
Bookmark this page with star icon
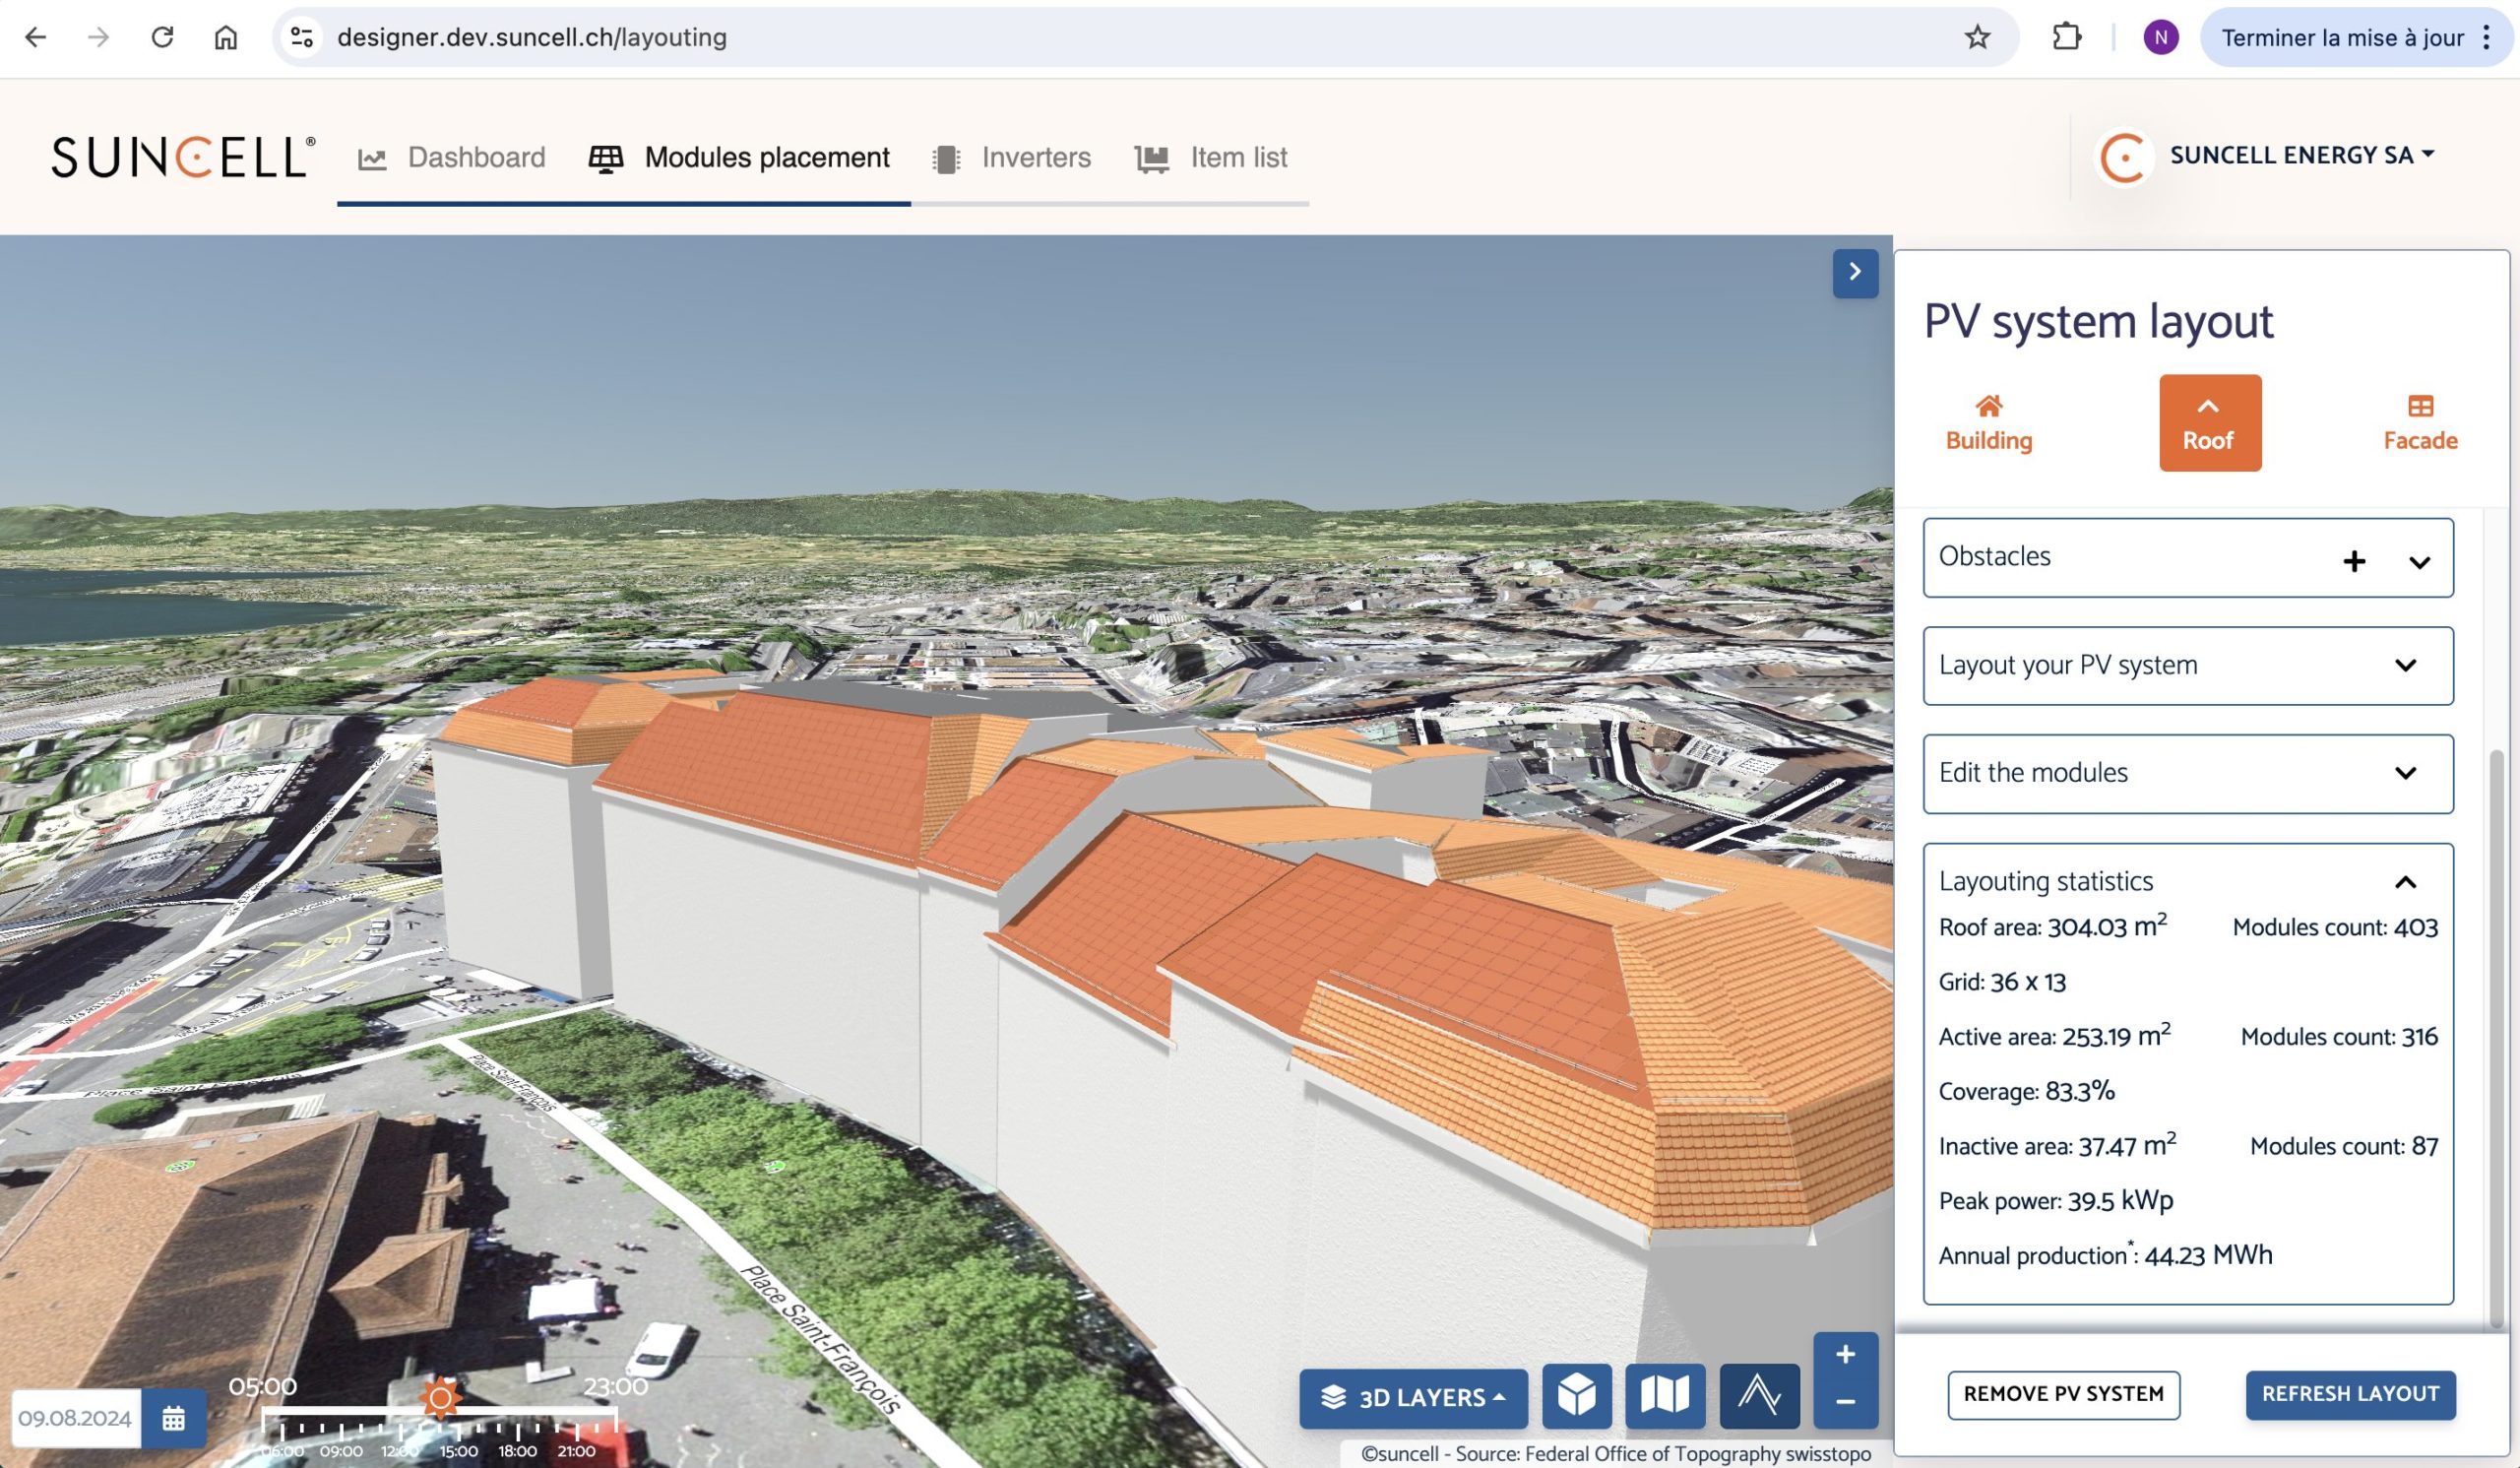click(1977, 38)
